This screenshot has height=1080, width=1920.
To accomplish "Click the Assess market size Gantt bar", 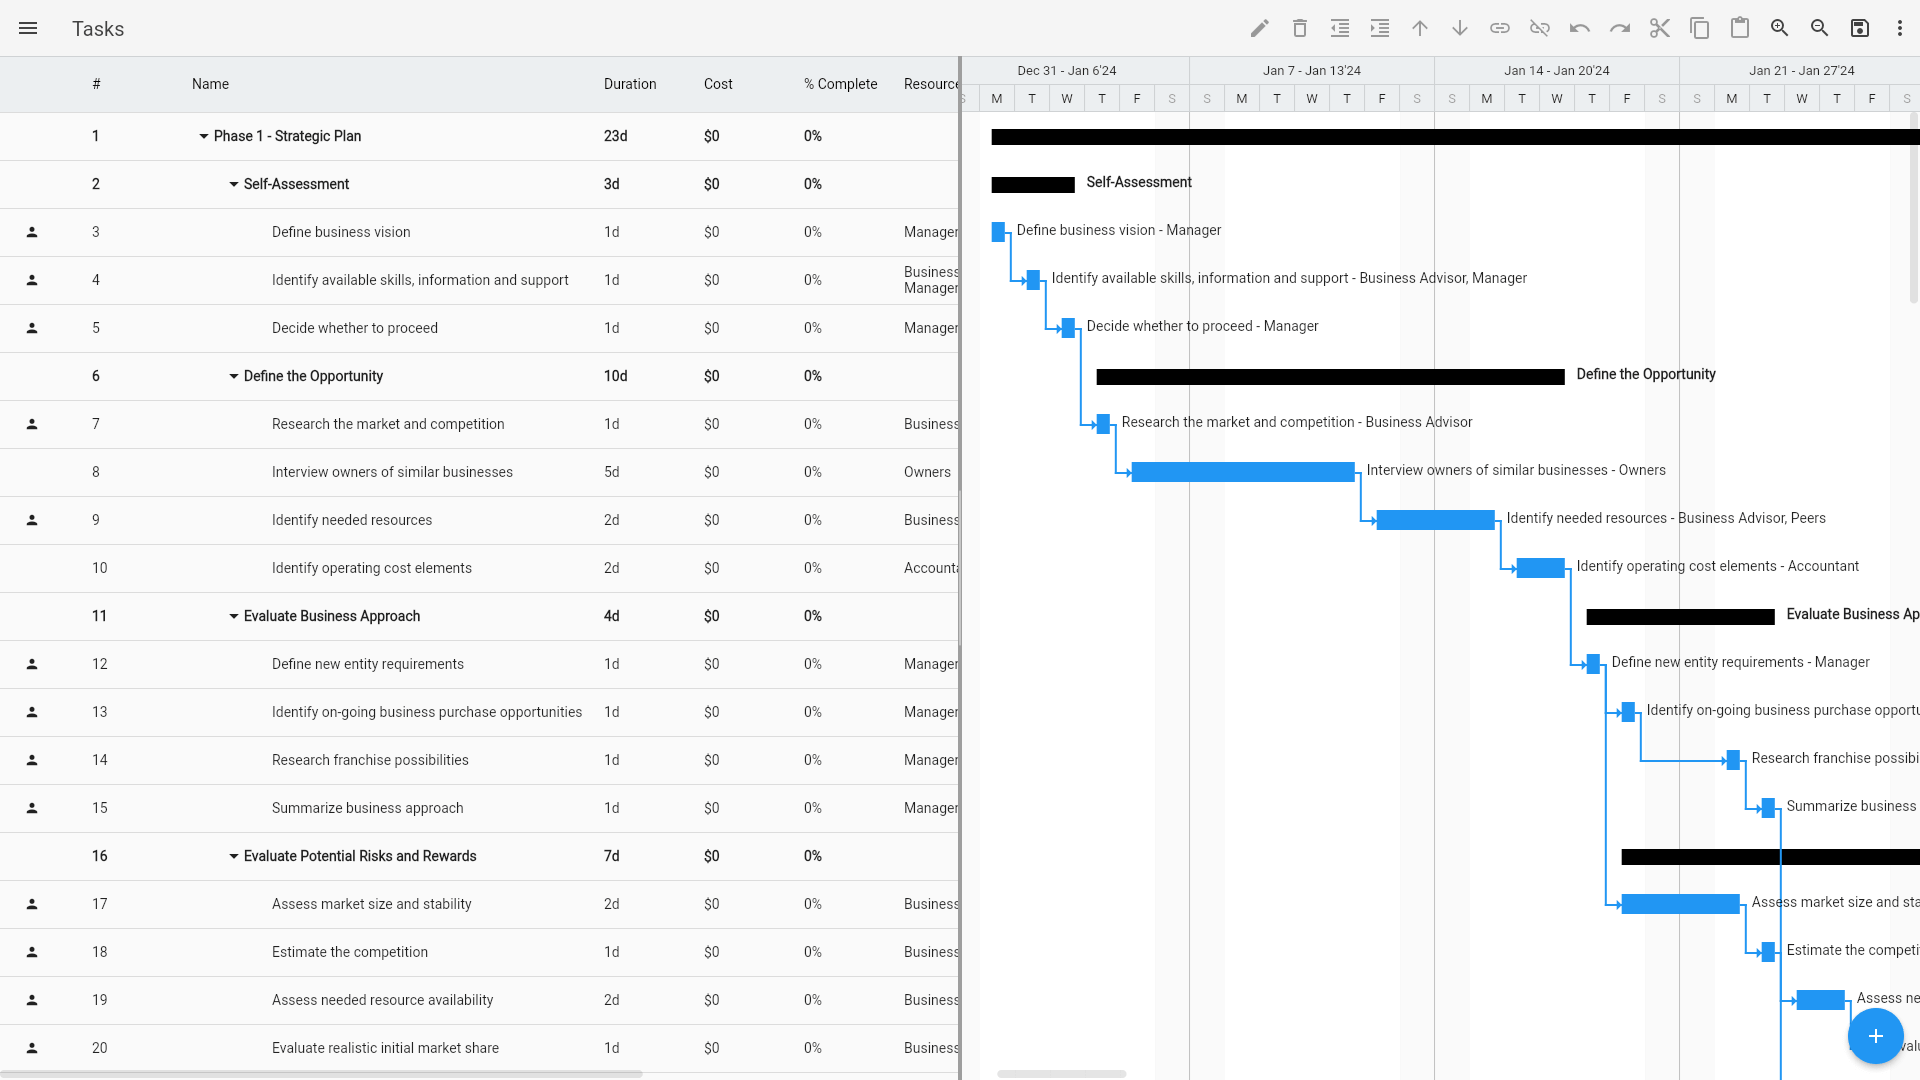I will pos(1681,904).
